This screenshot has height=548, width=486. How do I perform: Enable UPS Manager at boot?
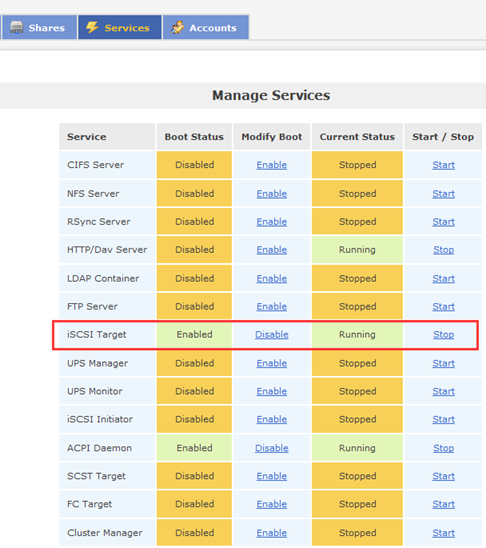(271, 363)
